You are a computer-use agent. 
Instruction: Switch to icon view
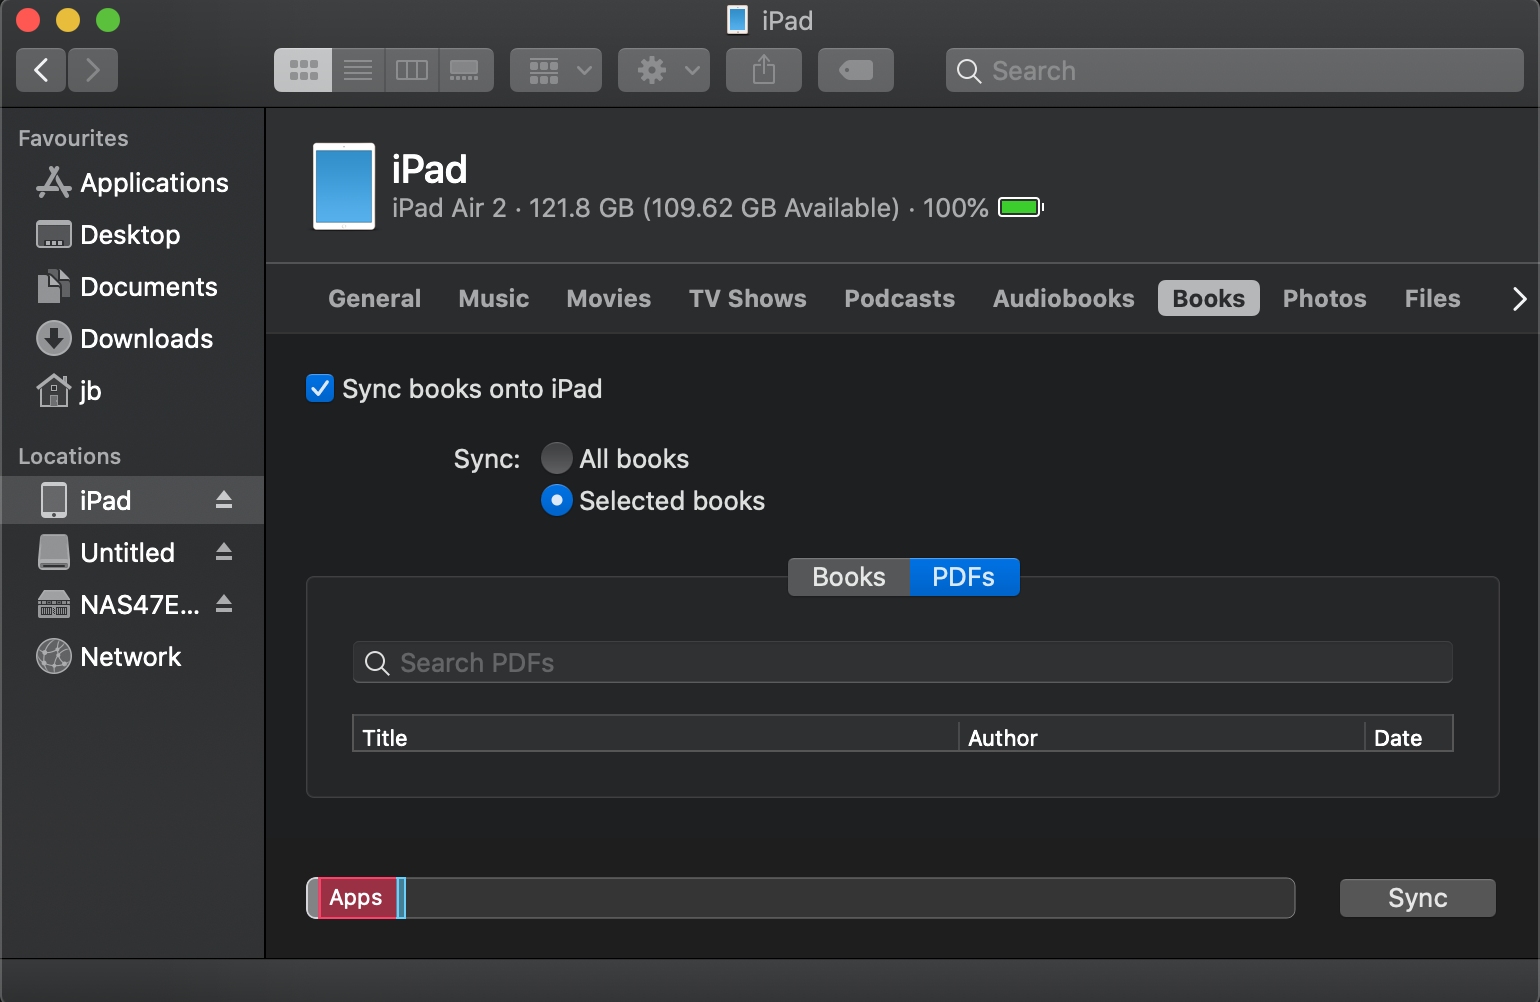(303, 70)
